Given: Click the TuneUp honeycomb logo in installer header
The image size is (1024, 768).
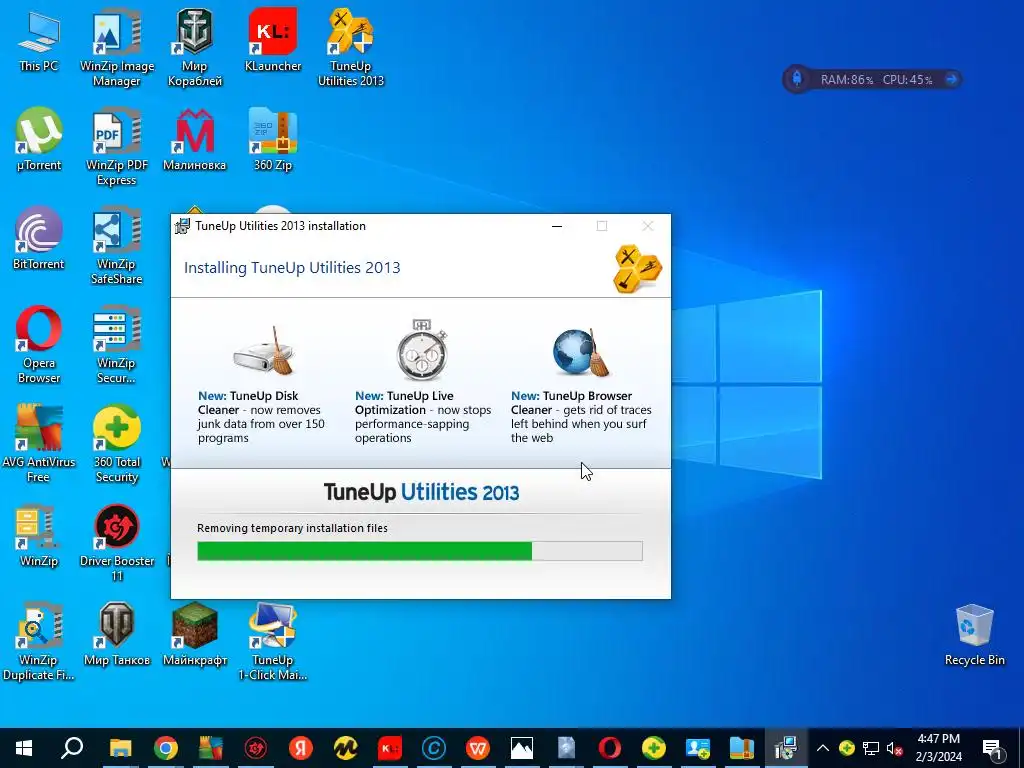Looking at the screenshot, I should 637,268.
